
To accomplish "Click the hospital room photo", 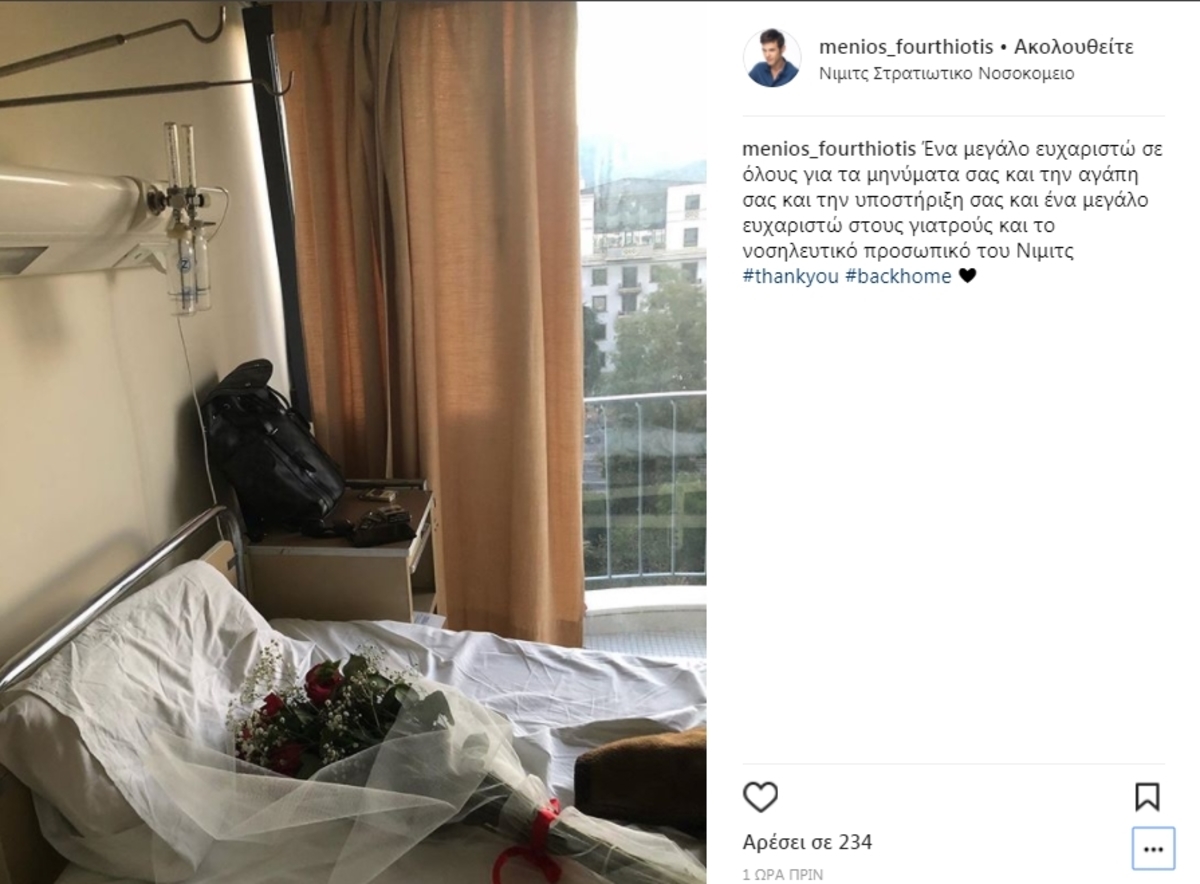I will coord(353,442).
